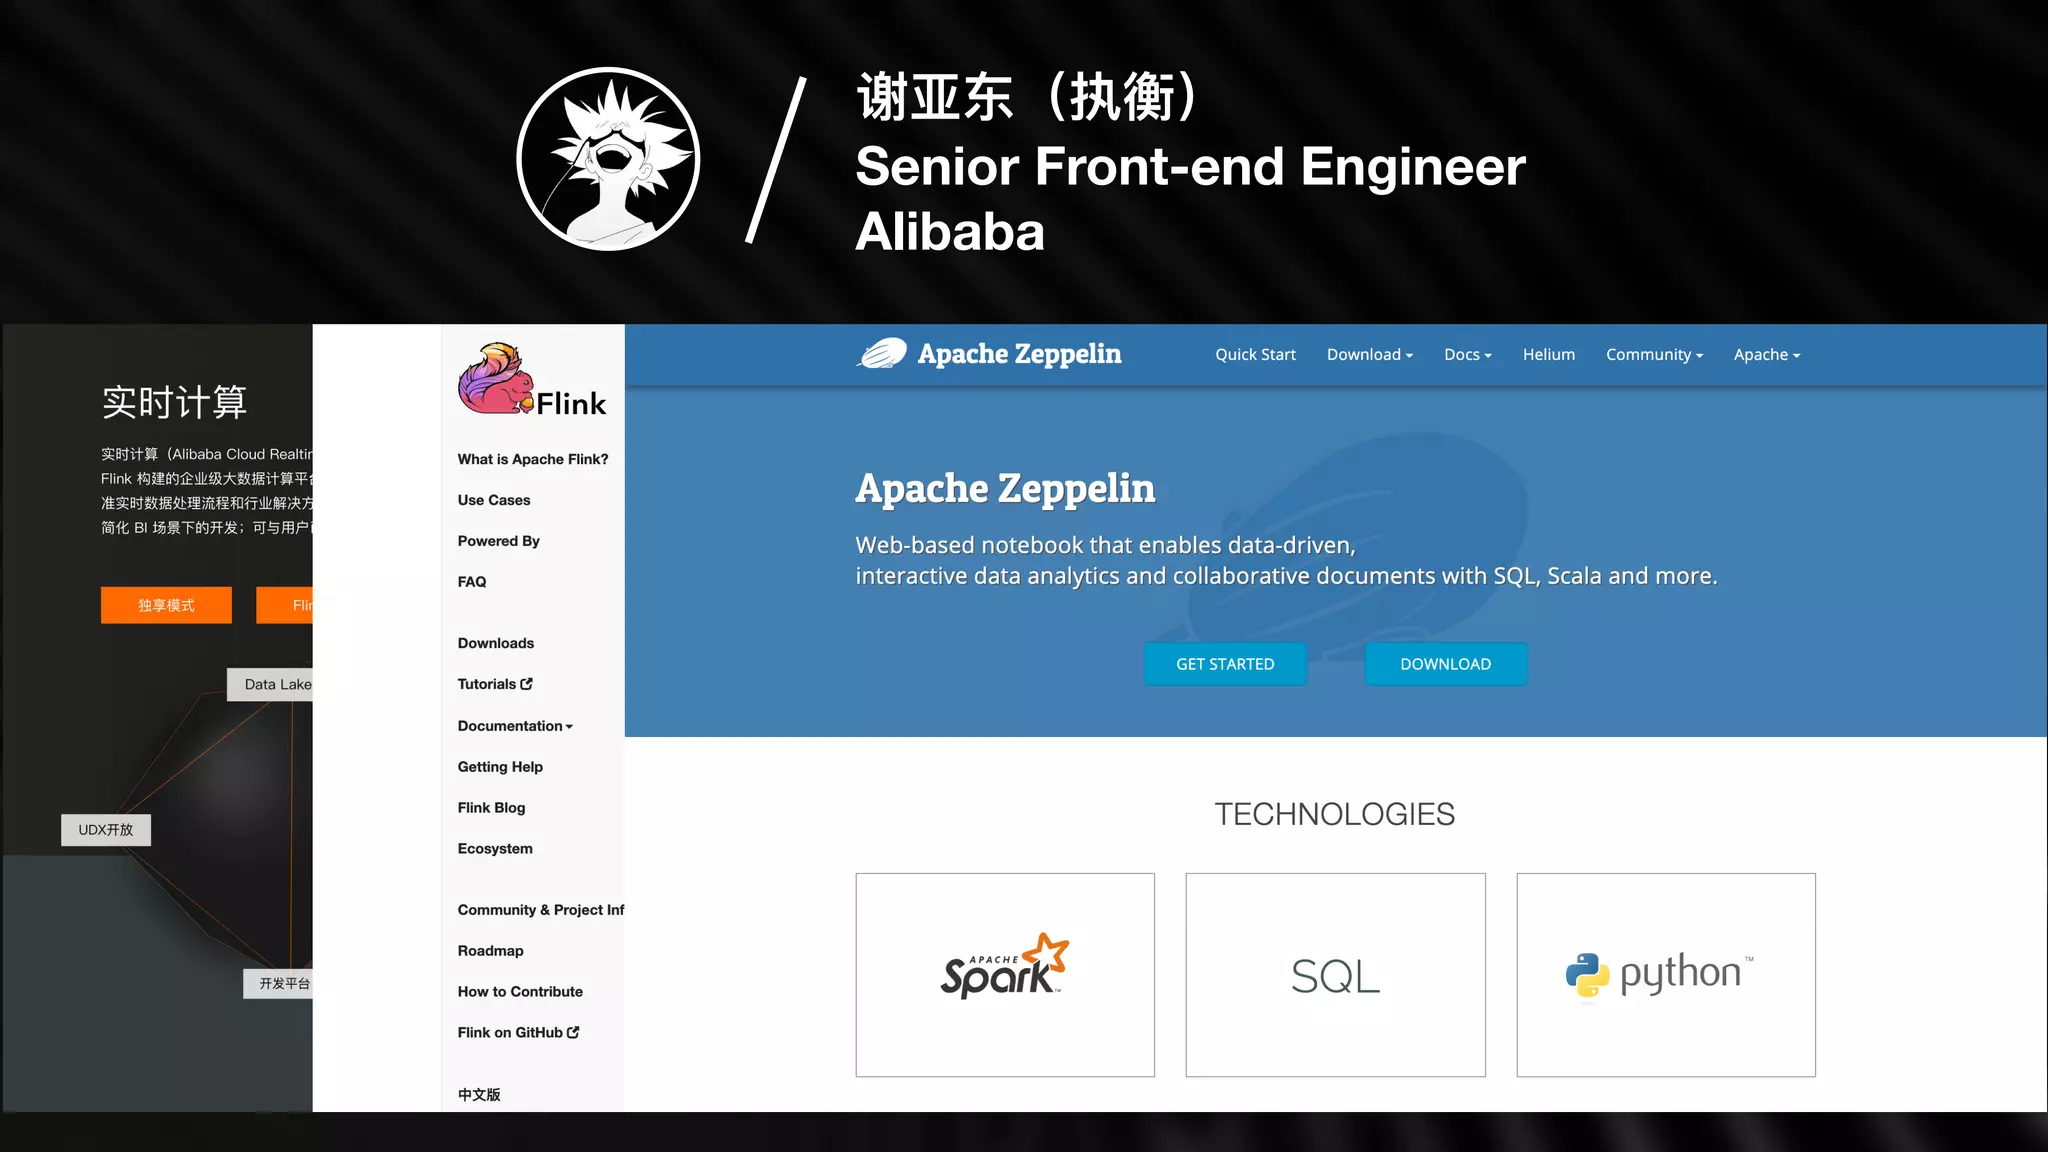Click the DOWNLOAD button
Screen dimensions: 2048x1152
click(1446, 664)
